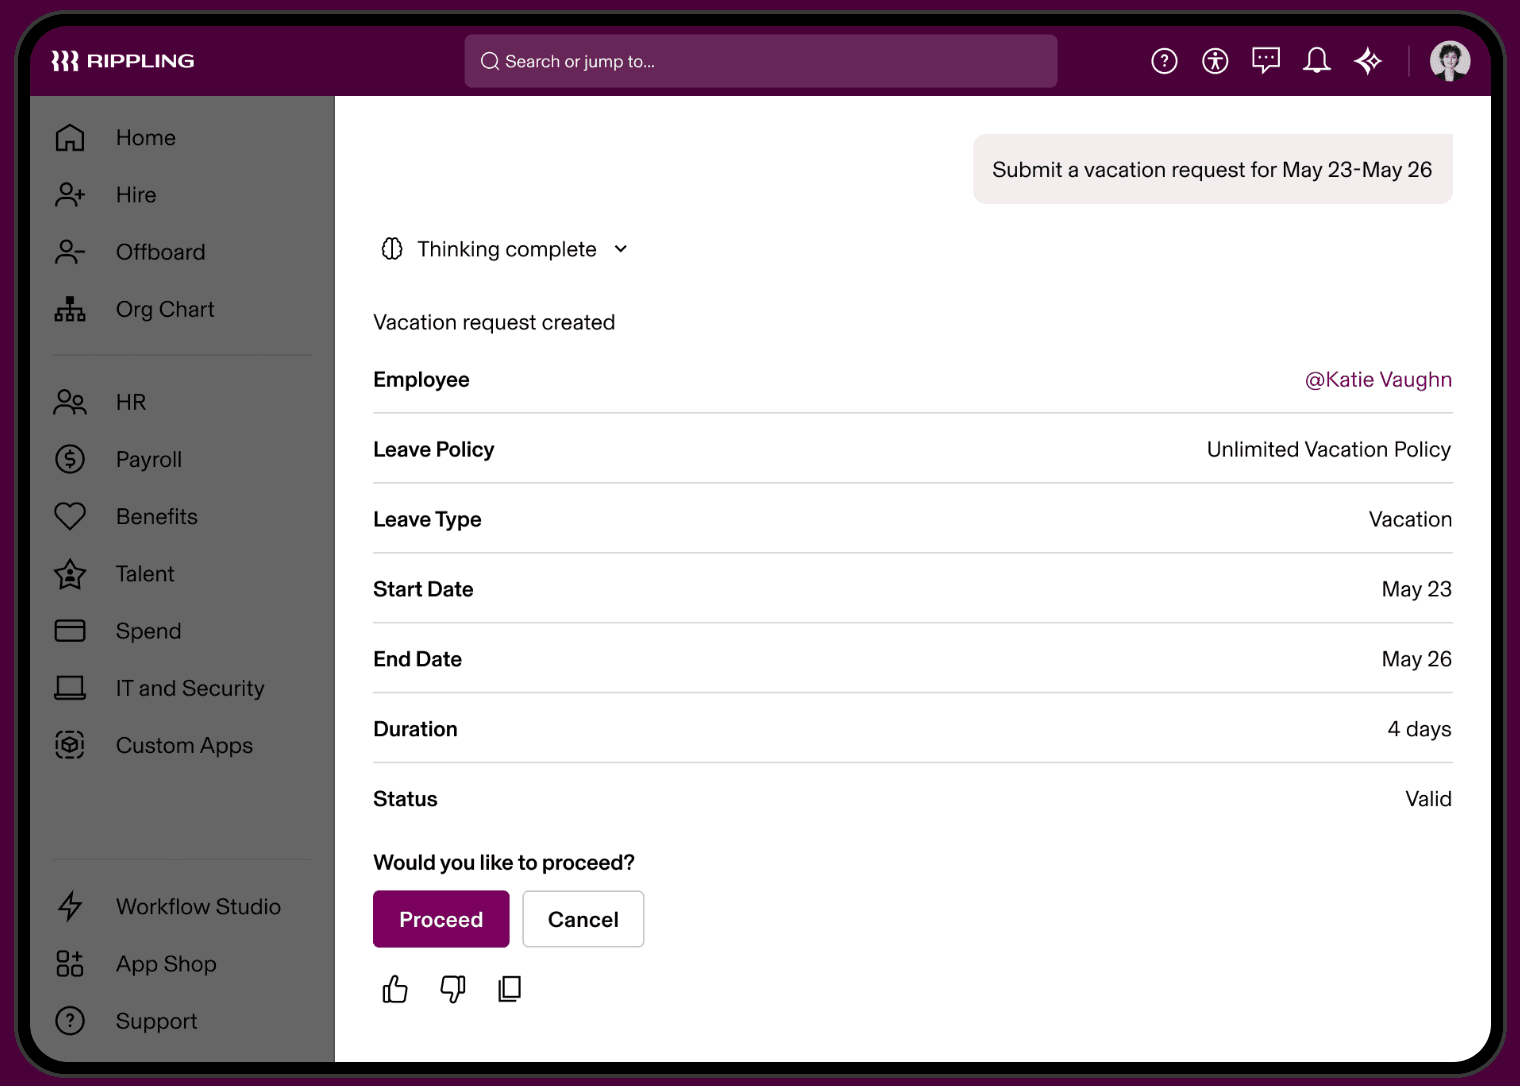Open the user profile avatar

click(1450, 61)
